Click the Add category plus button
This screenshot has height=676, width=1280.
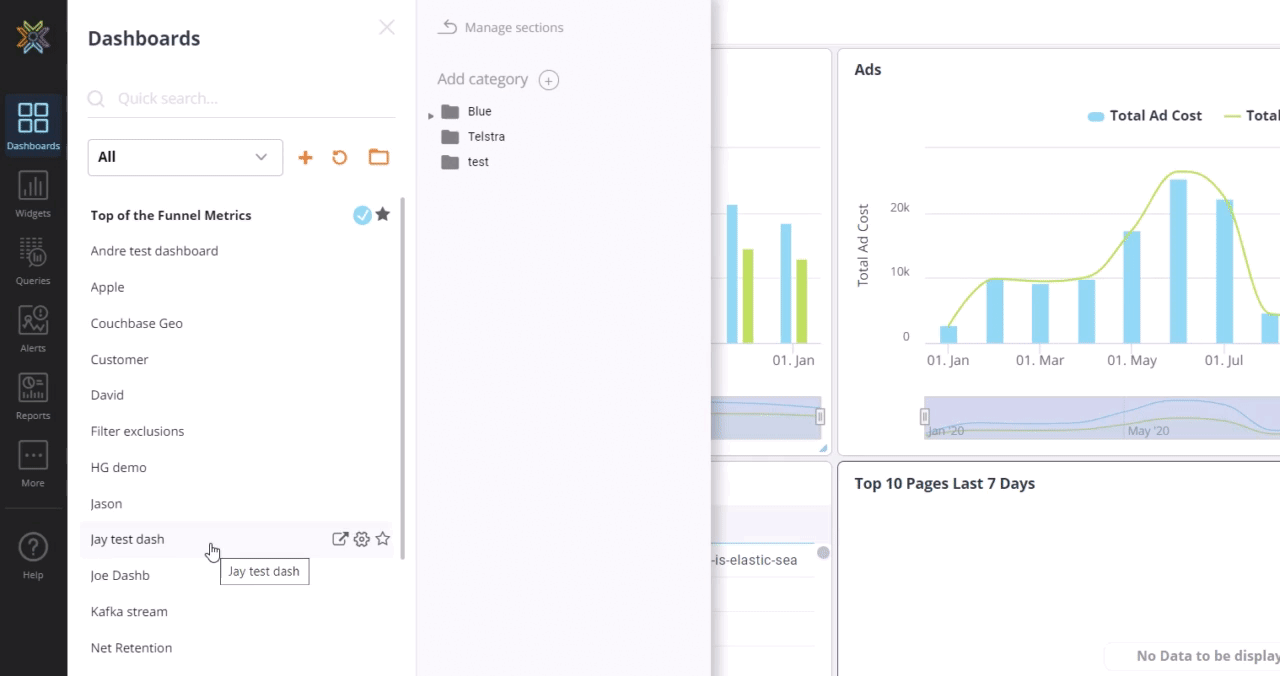pos(548,80)
